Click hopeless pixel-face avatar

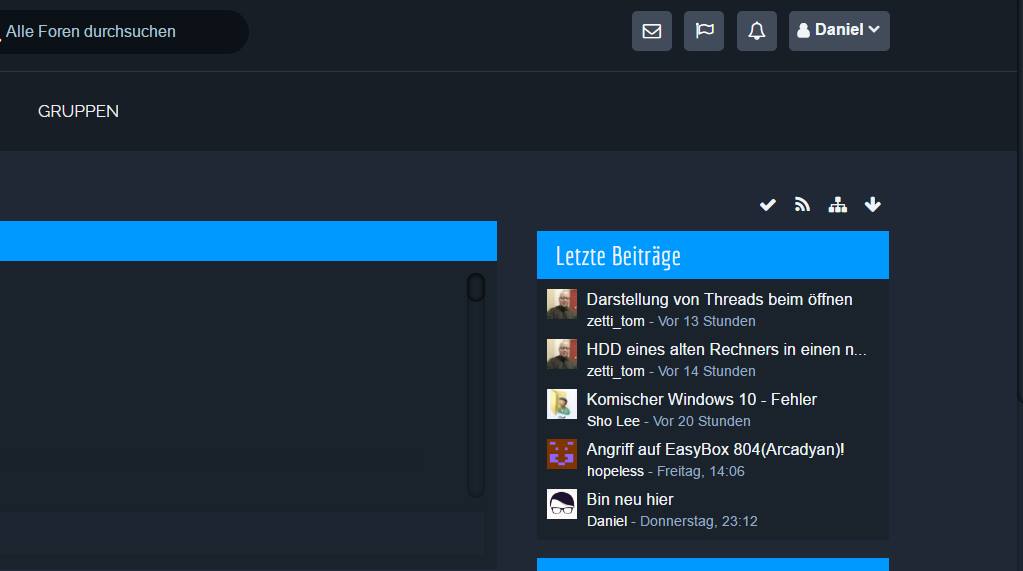[562, 454]
